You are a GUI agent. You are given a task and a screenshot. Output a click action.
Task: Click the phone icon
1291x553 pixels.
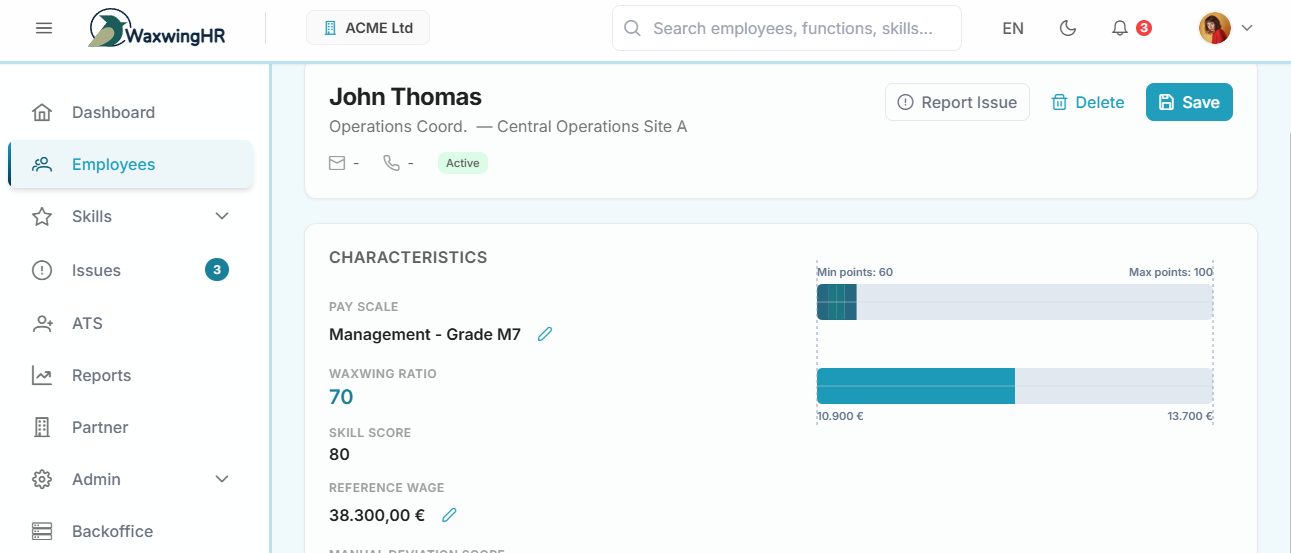coord(391,163)
